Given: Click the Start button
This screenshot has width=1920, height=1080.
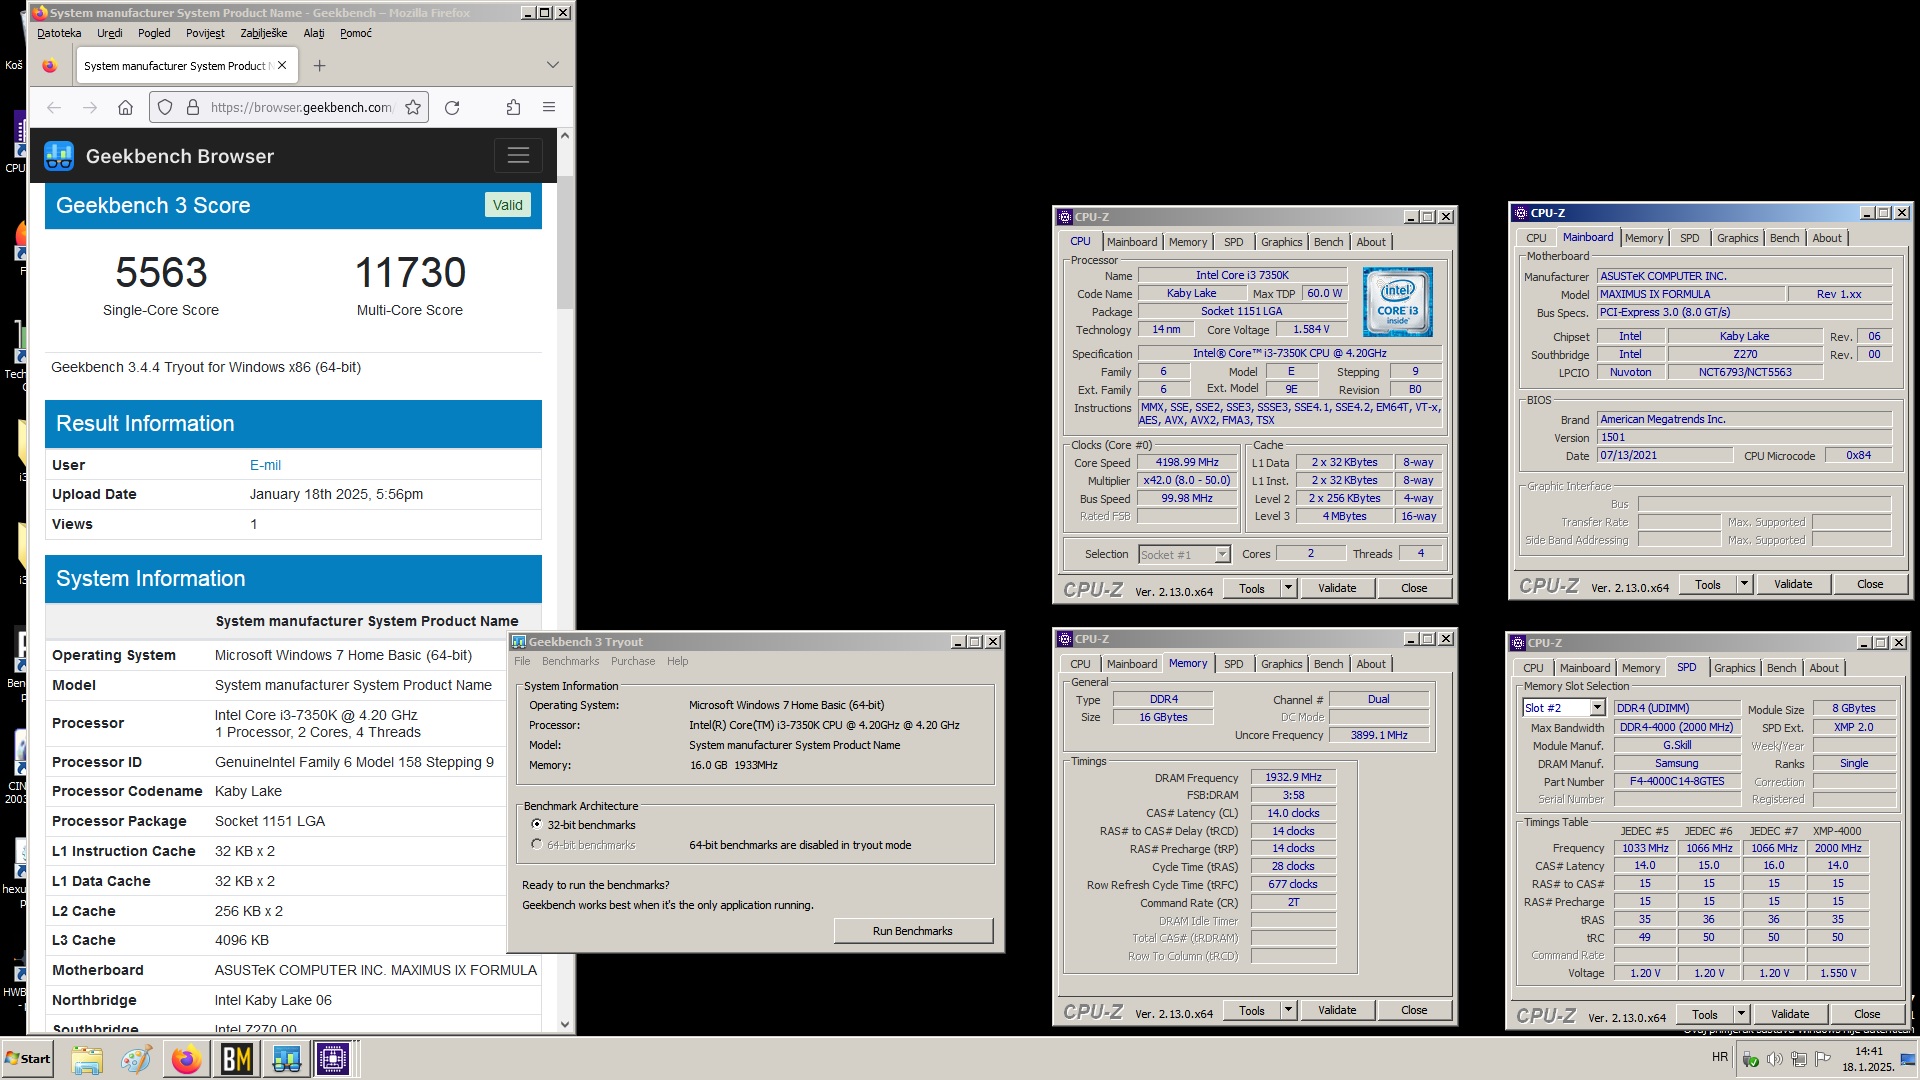Looking at the screenshot, I should point(28,1059).
